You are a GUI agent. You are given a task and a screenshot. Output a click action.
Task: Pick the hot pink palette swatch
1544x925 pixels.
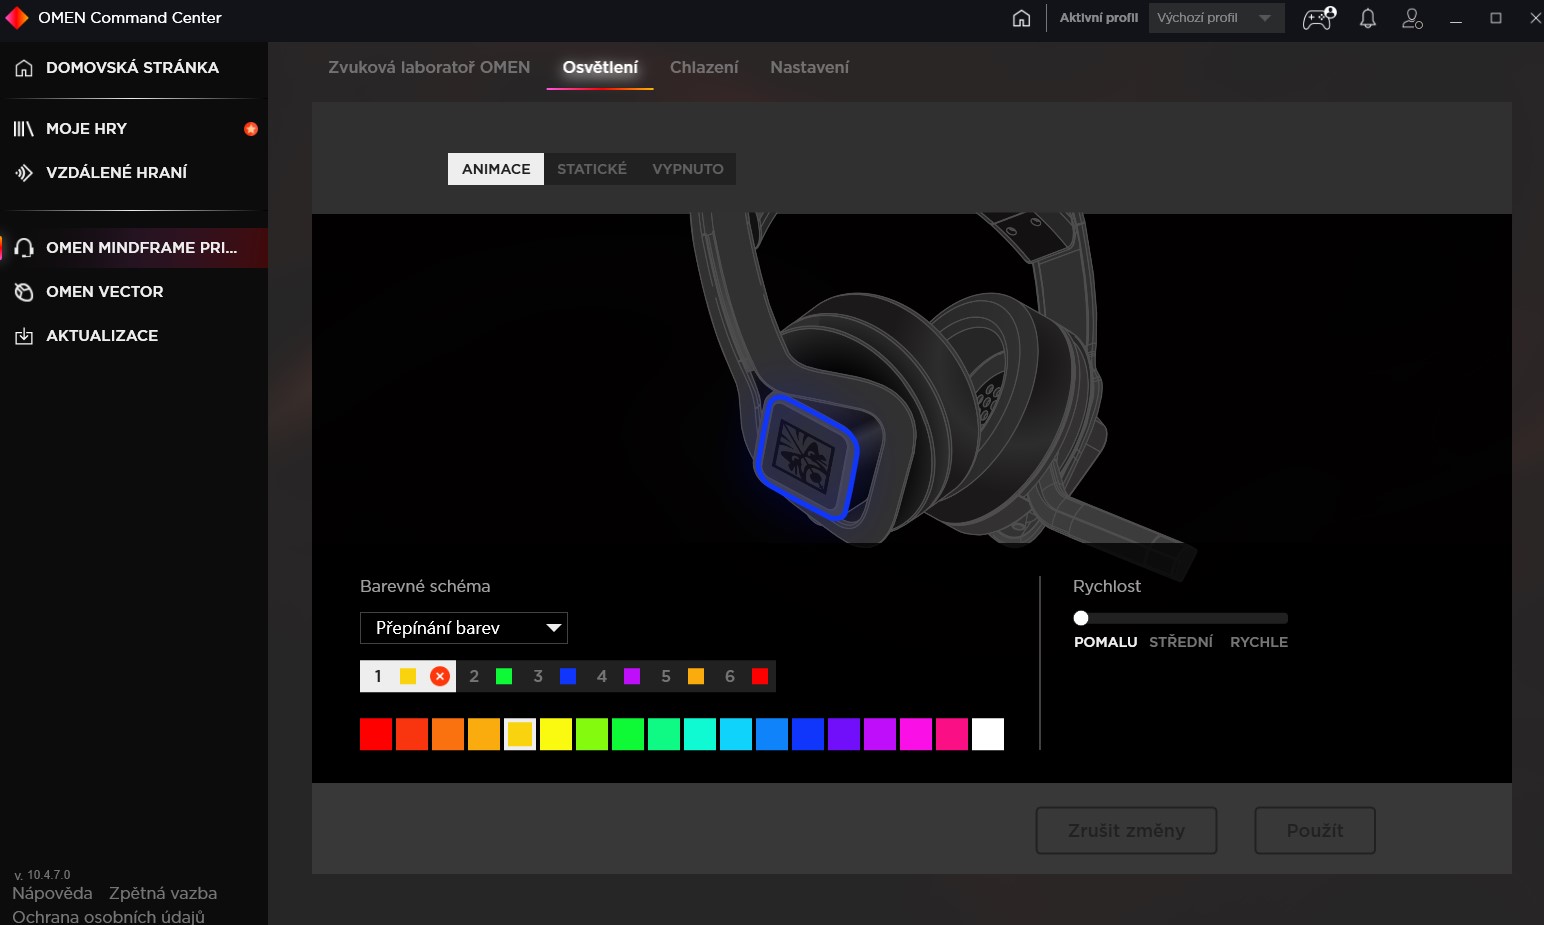point(952,734)
